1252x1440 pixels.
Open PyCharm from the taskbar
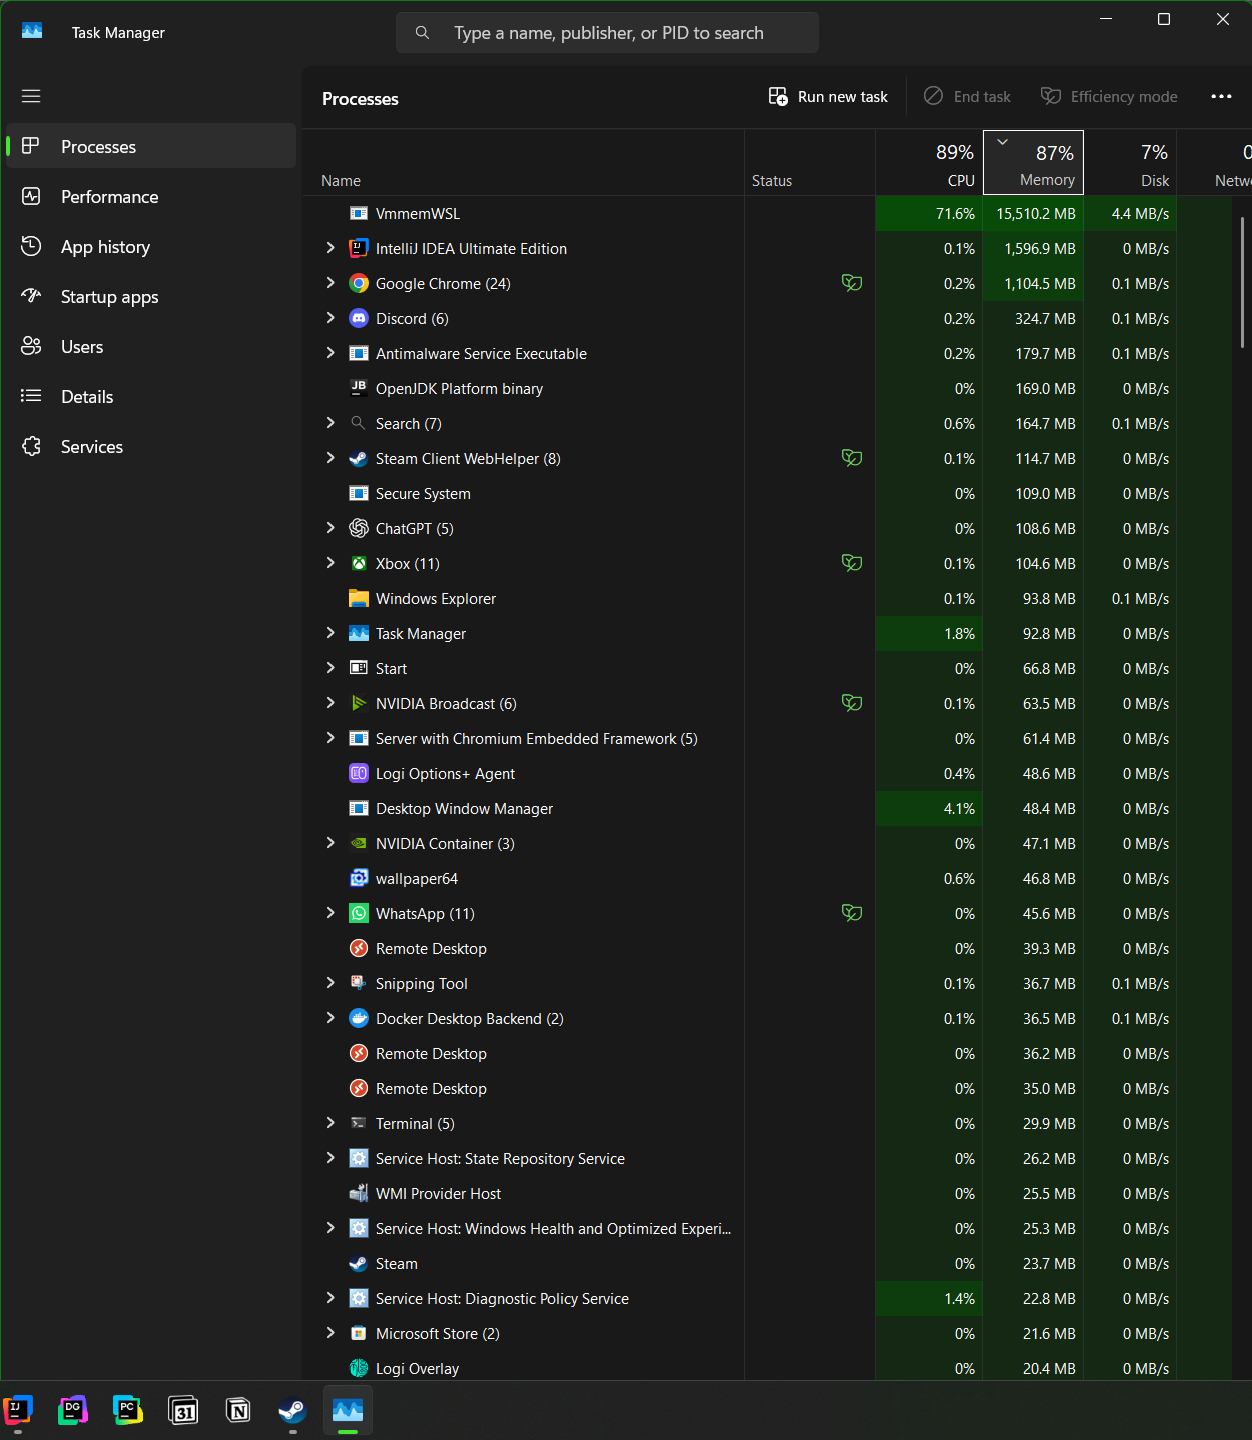[x=127, y=1410]
